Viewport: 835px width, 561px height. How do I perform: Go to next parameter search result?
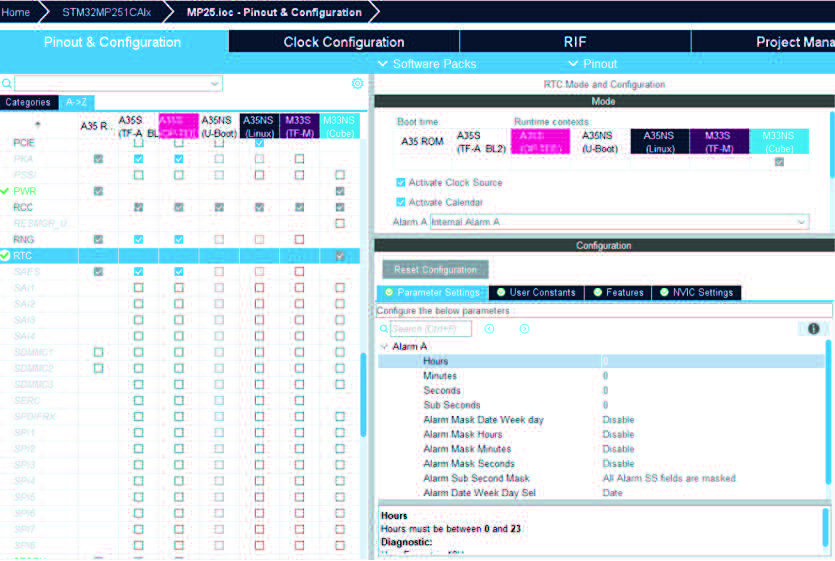click(525, 329)
